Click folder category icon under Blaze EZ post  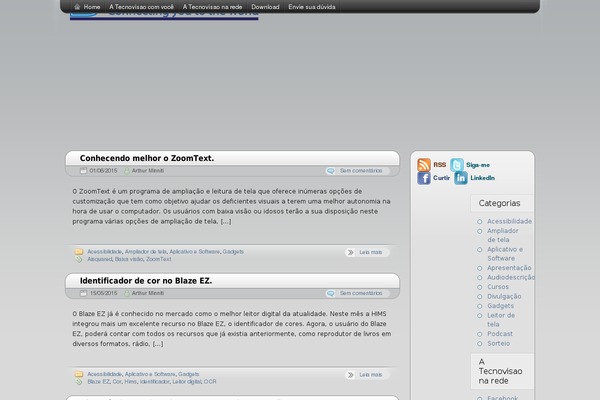point(79,374)
